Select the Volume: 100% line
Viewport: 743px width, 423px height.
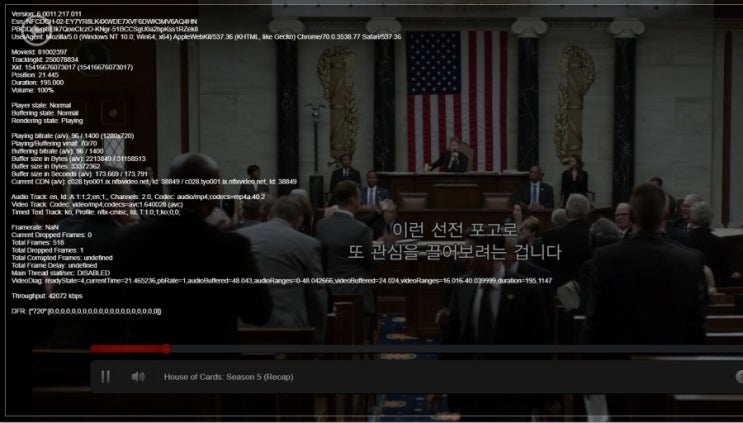(33, 90)
